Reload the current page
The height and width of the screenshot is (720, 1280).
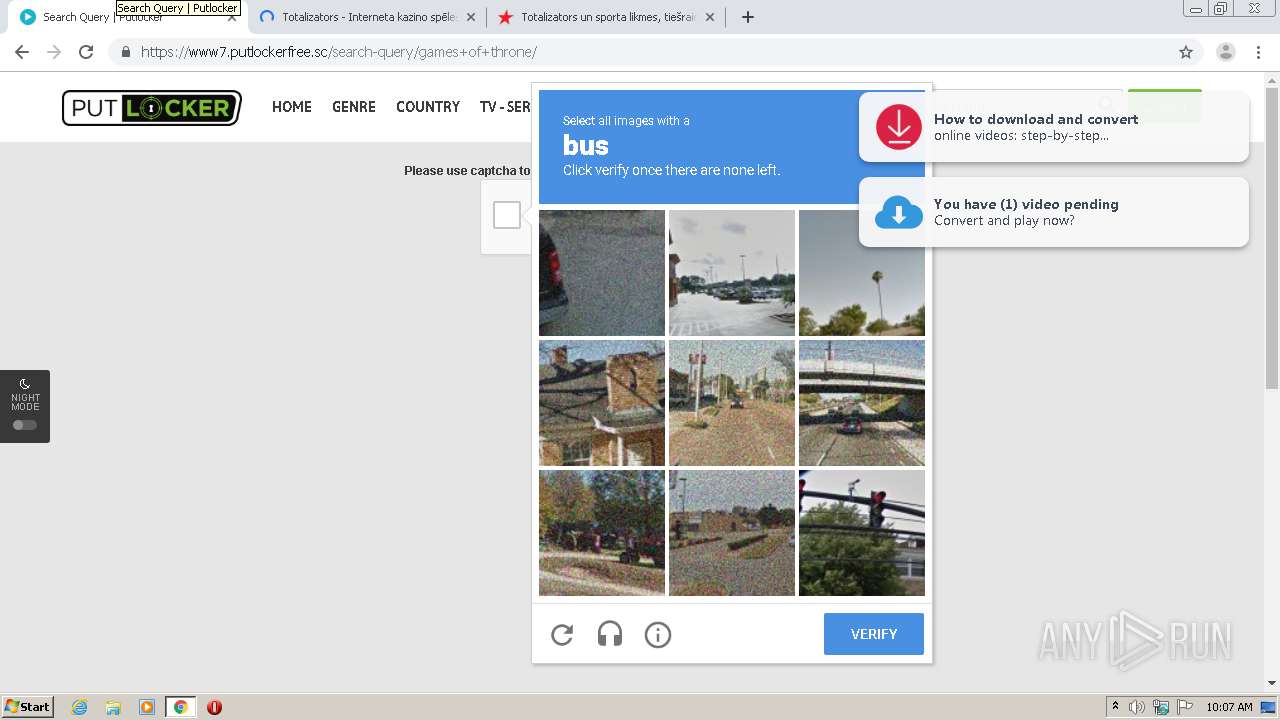(x=86, y=52)
